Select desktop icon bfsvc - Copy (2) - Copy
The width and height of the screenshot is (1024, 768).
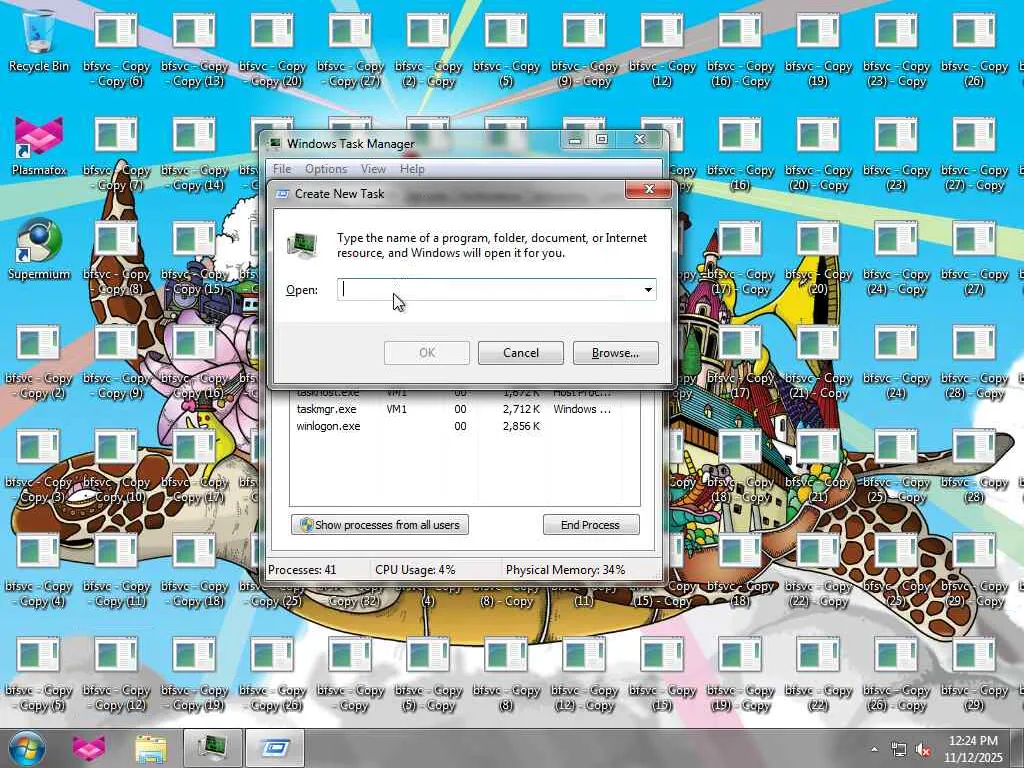pyautogui.click(x=428, y=50)
